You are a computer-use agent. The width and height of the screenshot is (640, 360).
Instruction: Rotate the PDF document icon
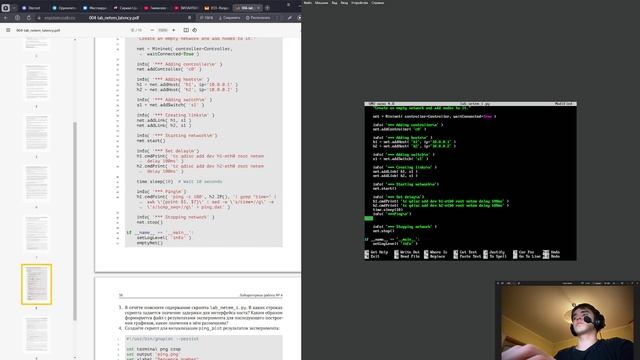click(x=195, y=30)
